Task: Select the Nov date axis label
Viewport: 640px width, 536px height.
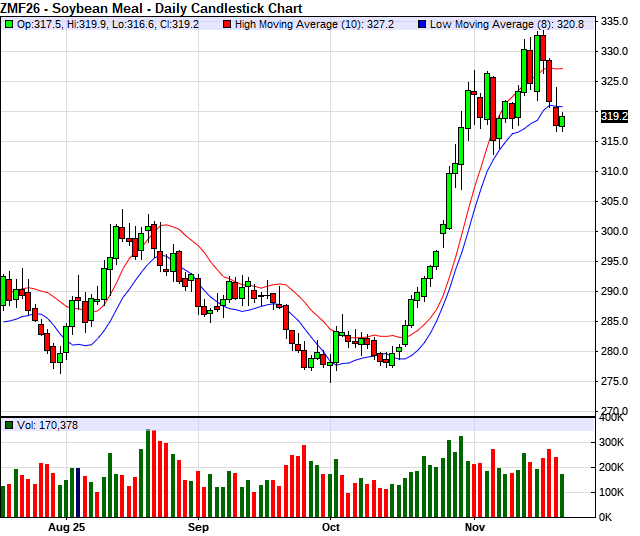Action: [x=475, y=526]
